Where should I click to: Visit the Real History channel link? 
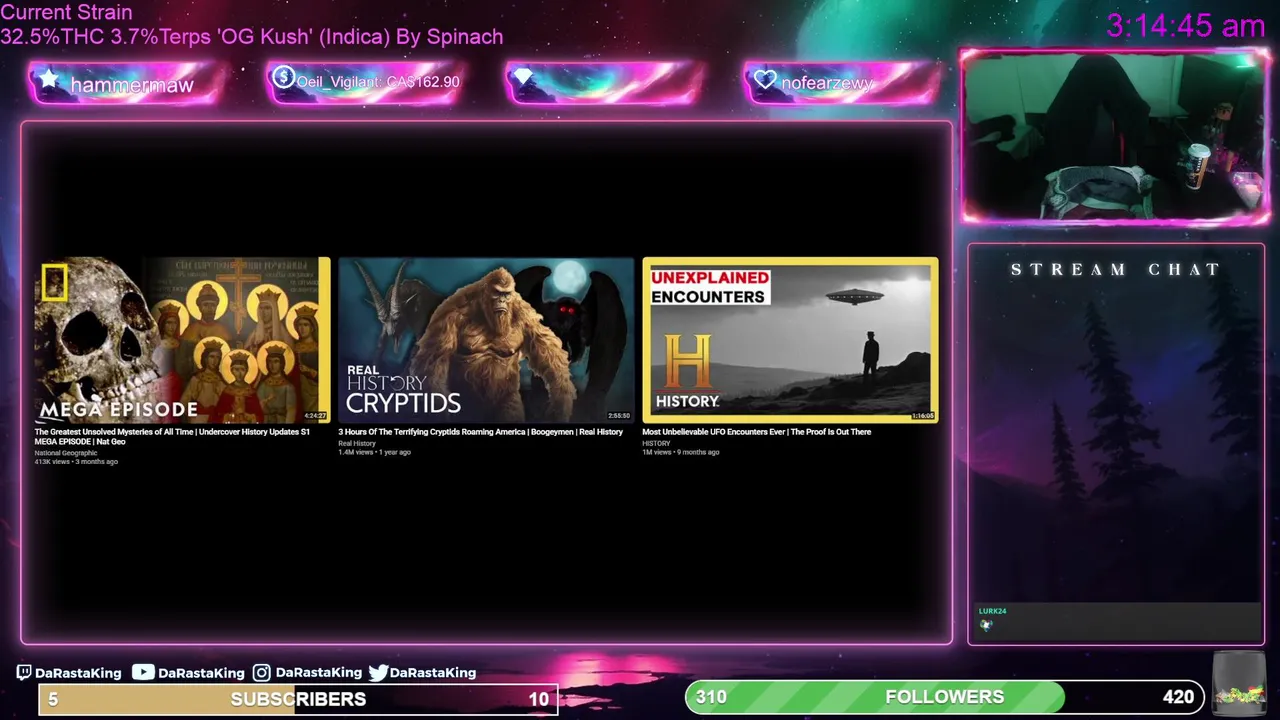tap(357, 443)
